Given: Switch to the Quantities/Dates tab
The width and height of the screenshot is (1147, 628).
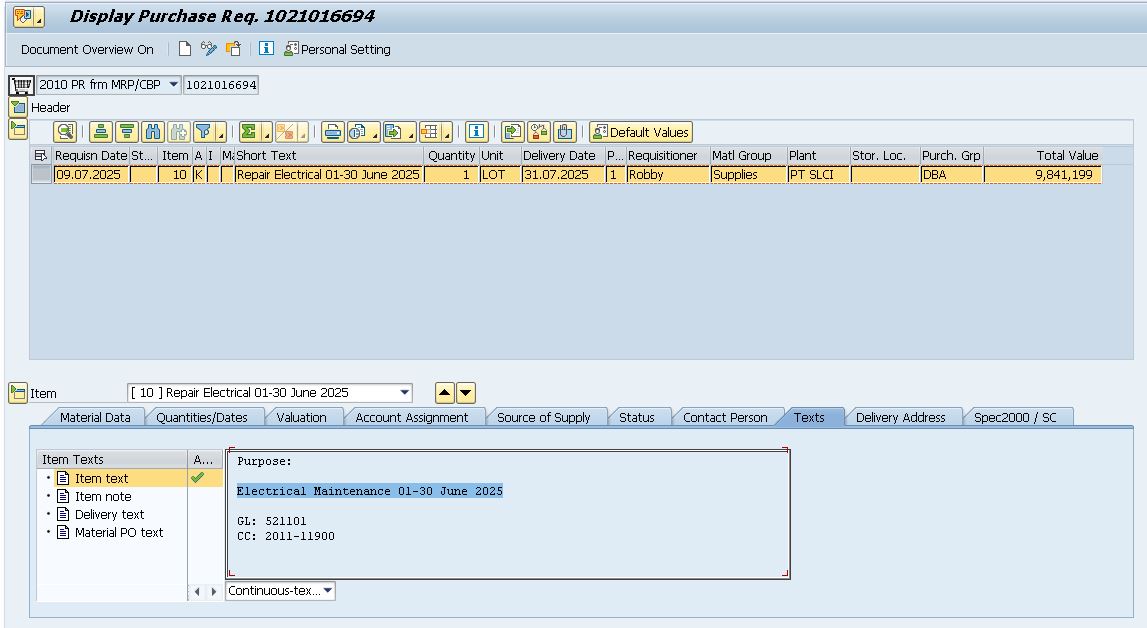Looking at the screenshot, I should coord(202,417).
